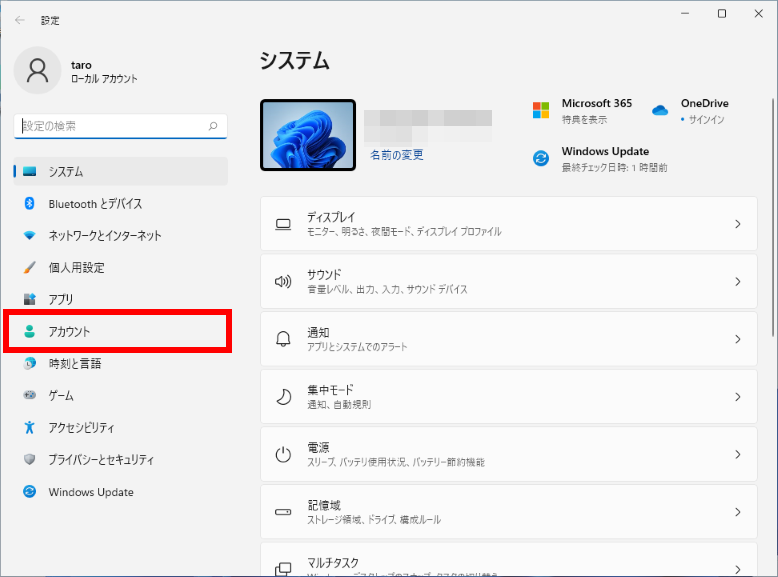Click the ゲーム controller icon
This screenshot has height=577, width=778.
tap(30, 395)
